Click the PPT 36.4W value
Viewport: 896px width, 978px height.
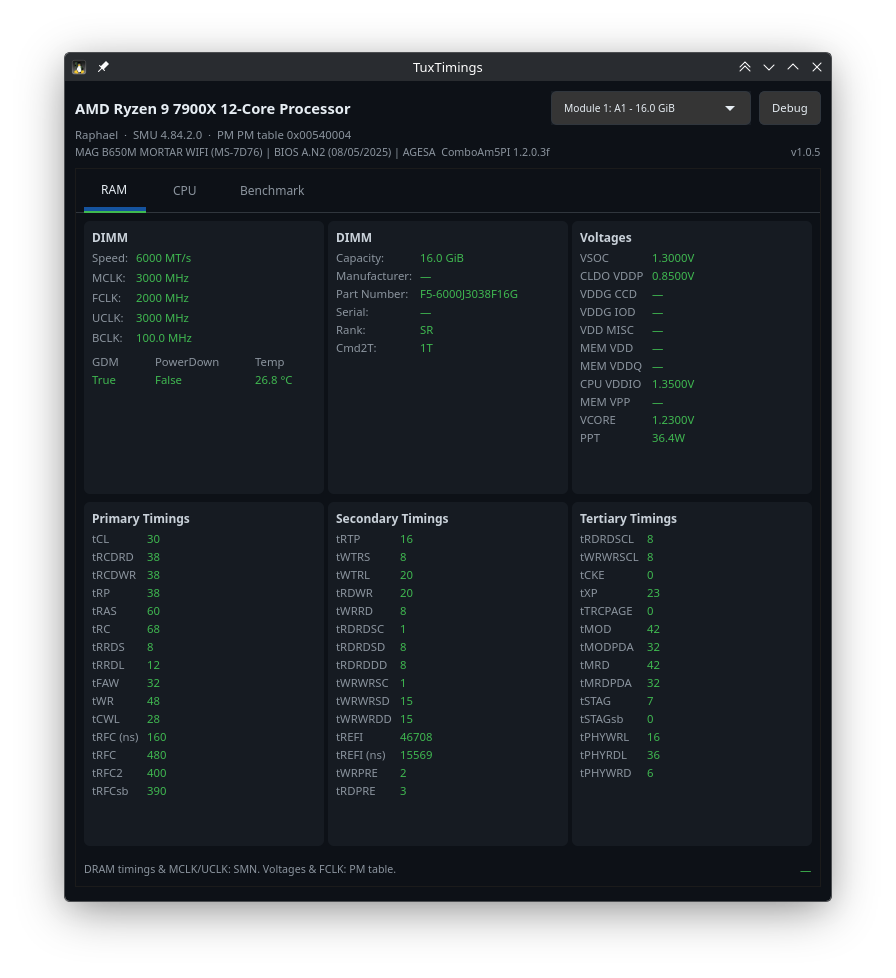point(668,438)
